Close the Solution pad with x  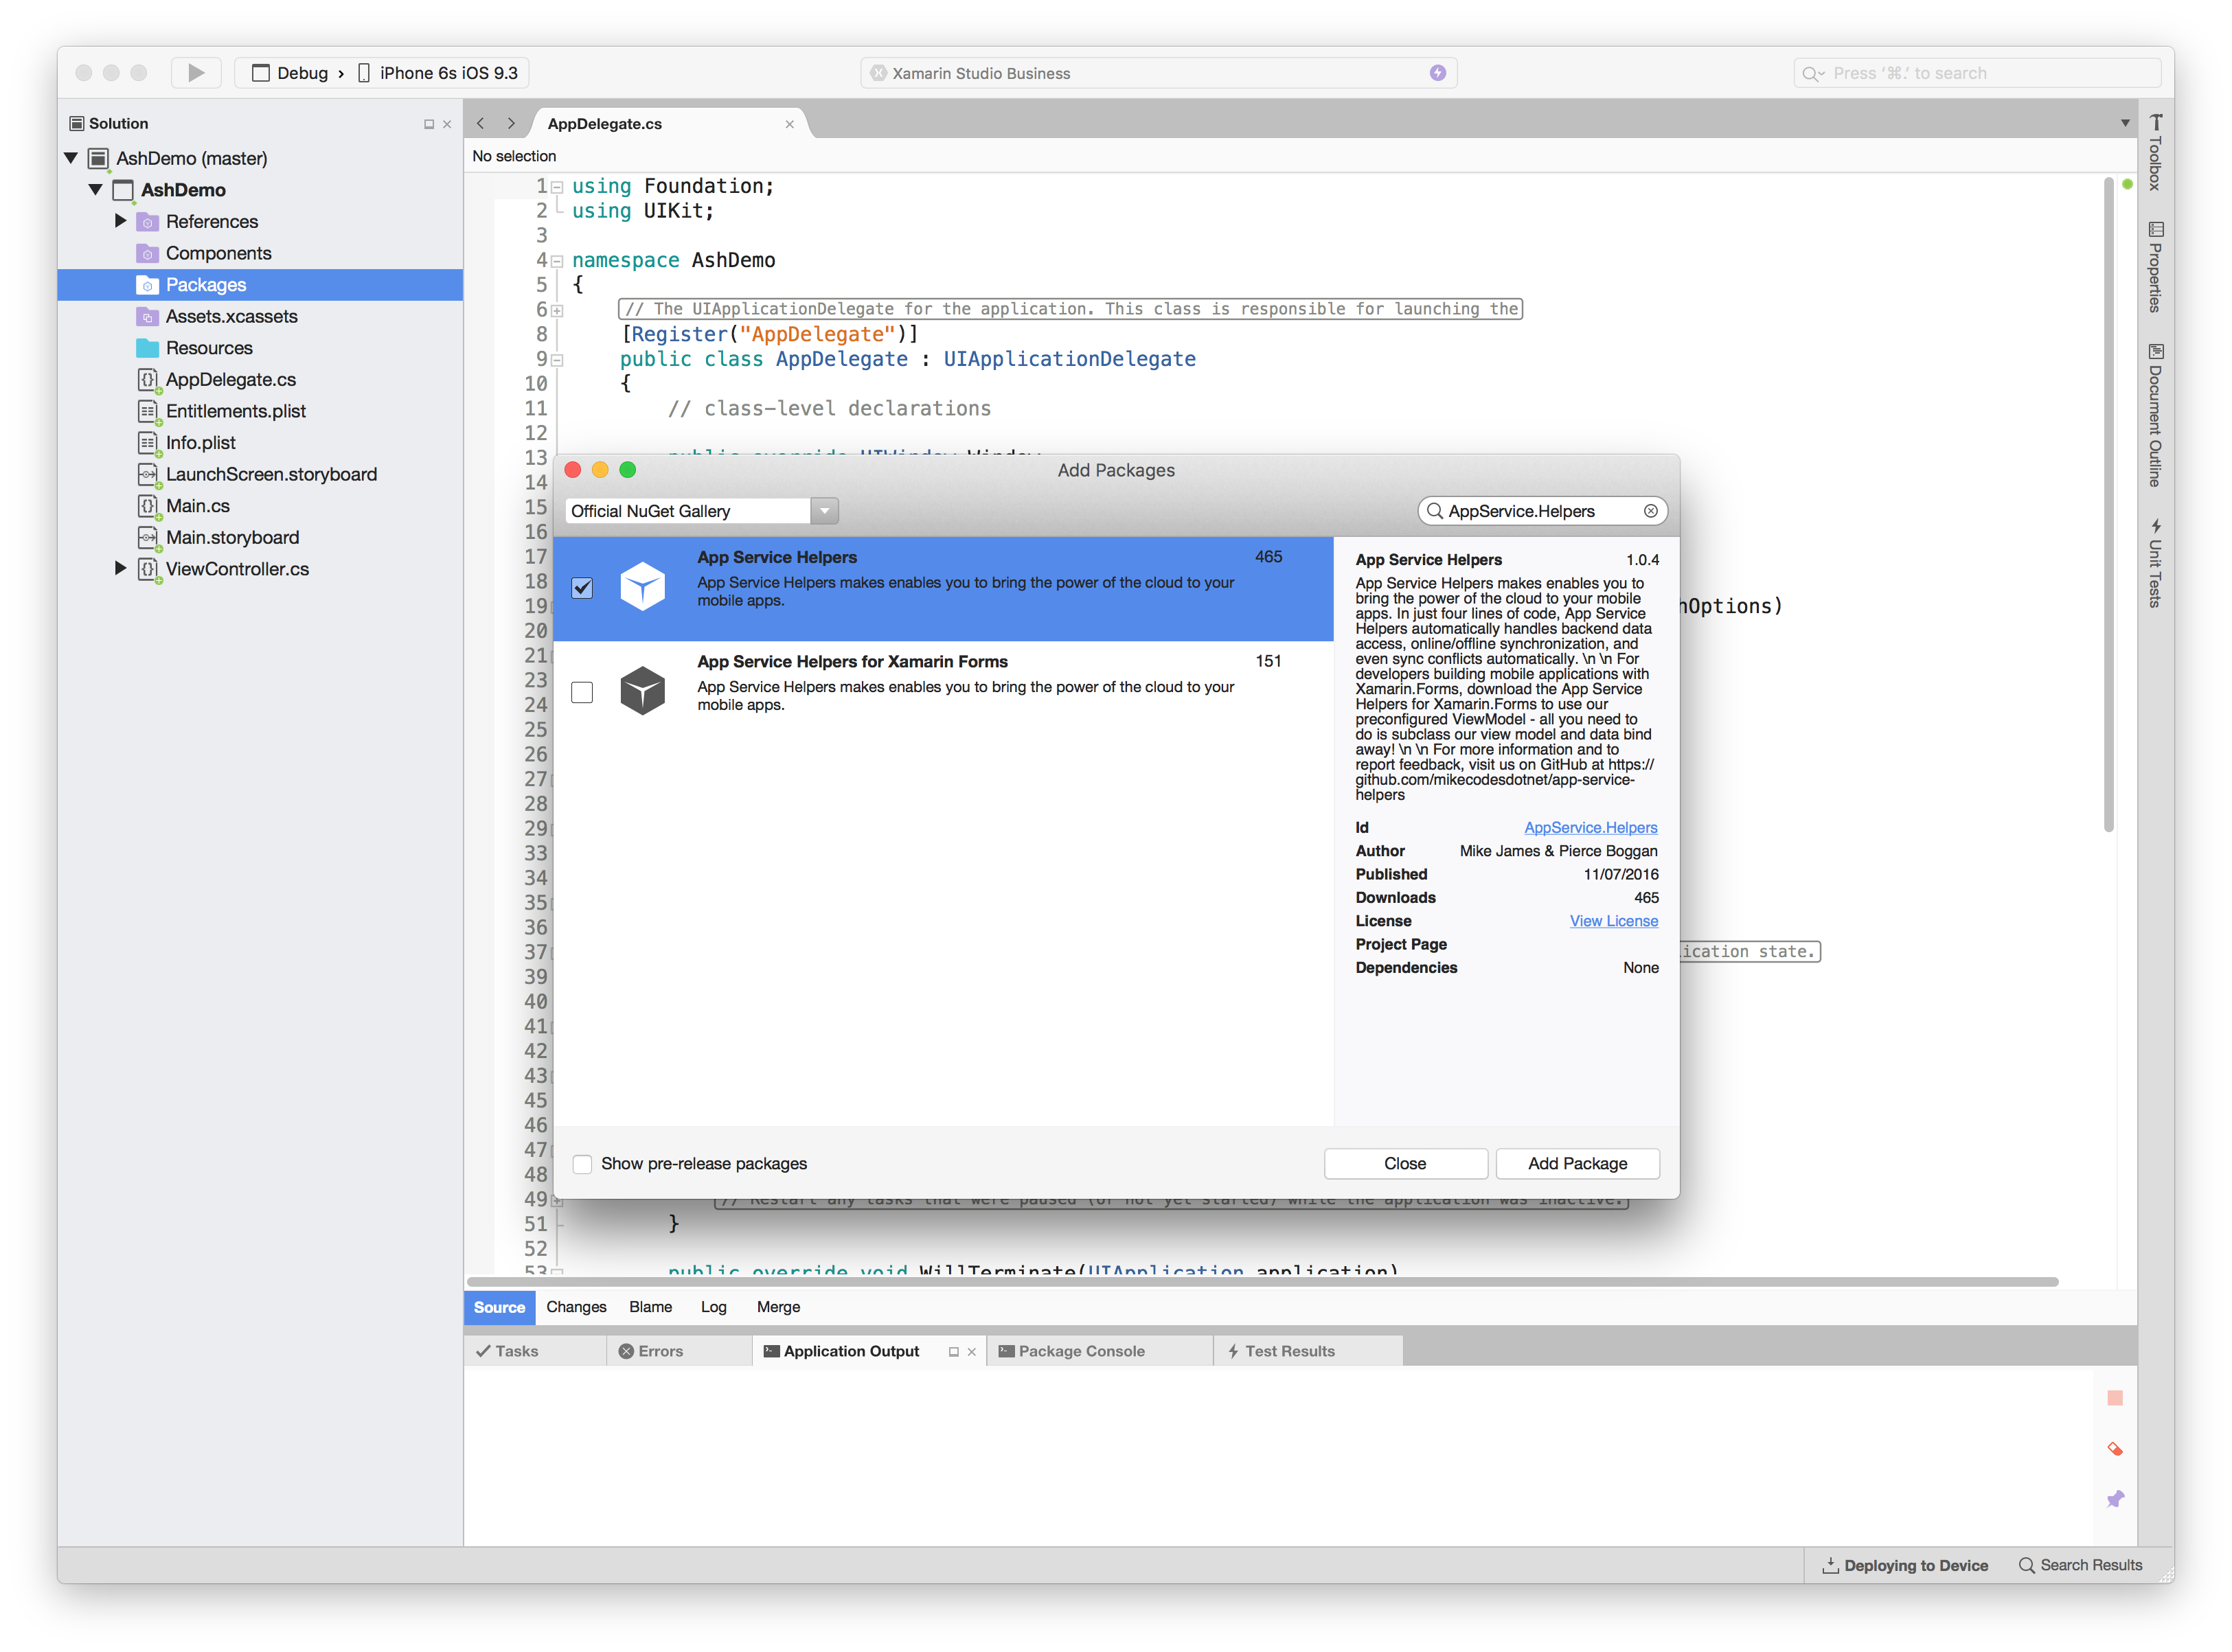[447, 124]
